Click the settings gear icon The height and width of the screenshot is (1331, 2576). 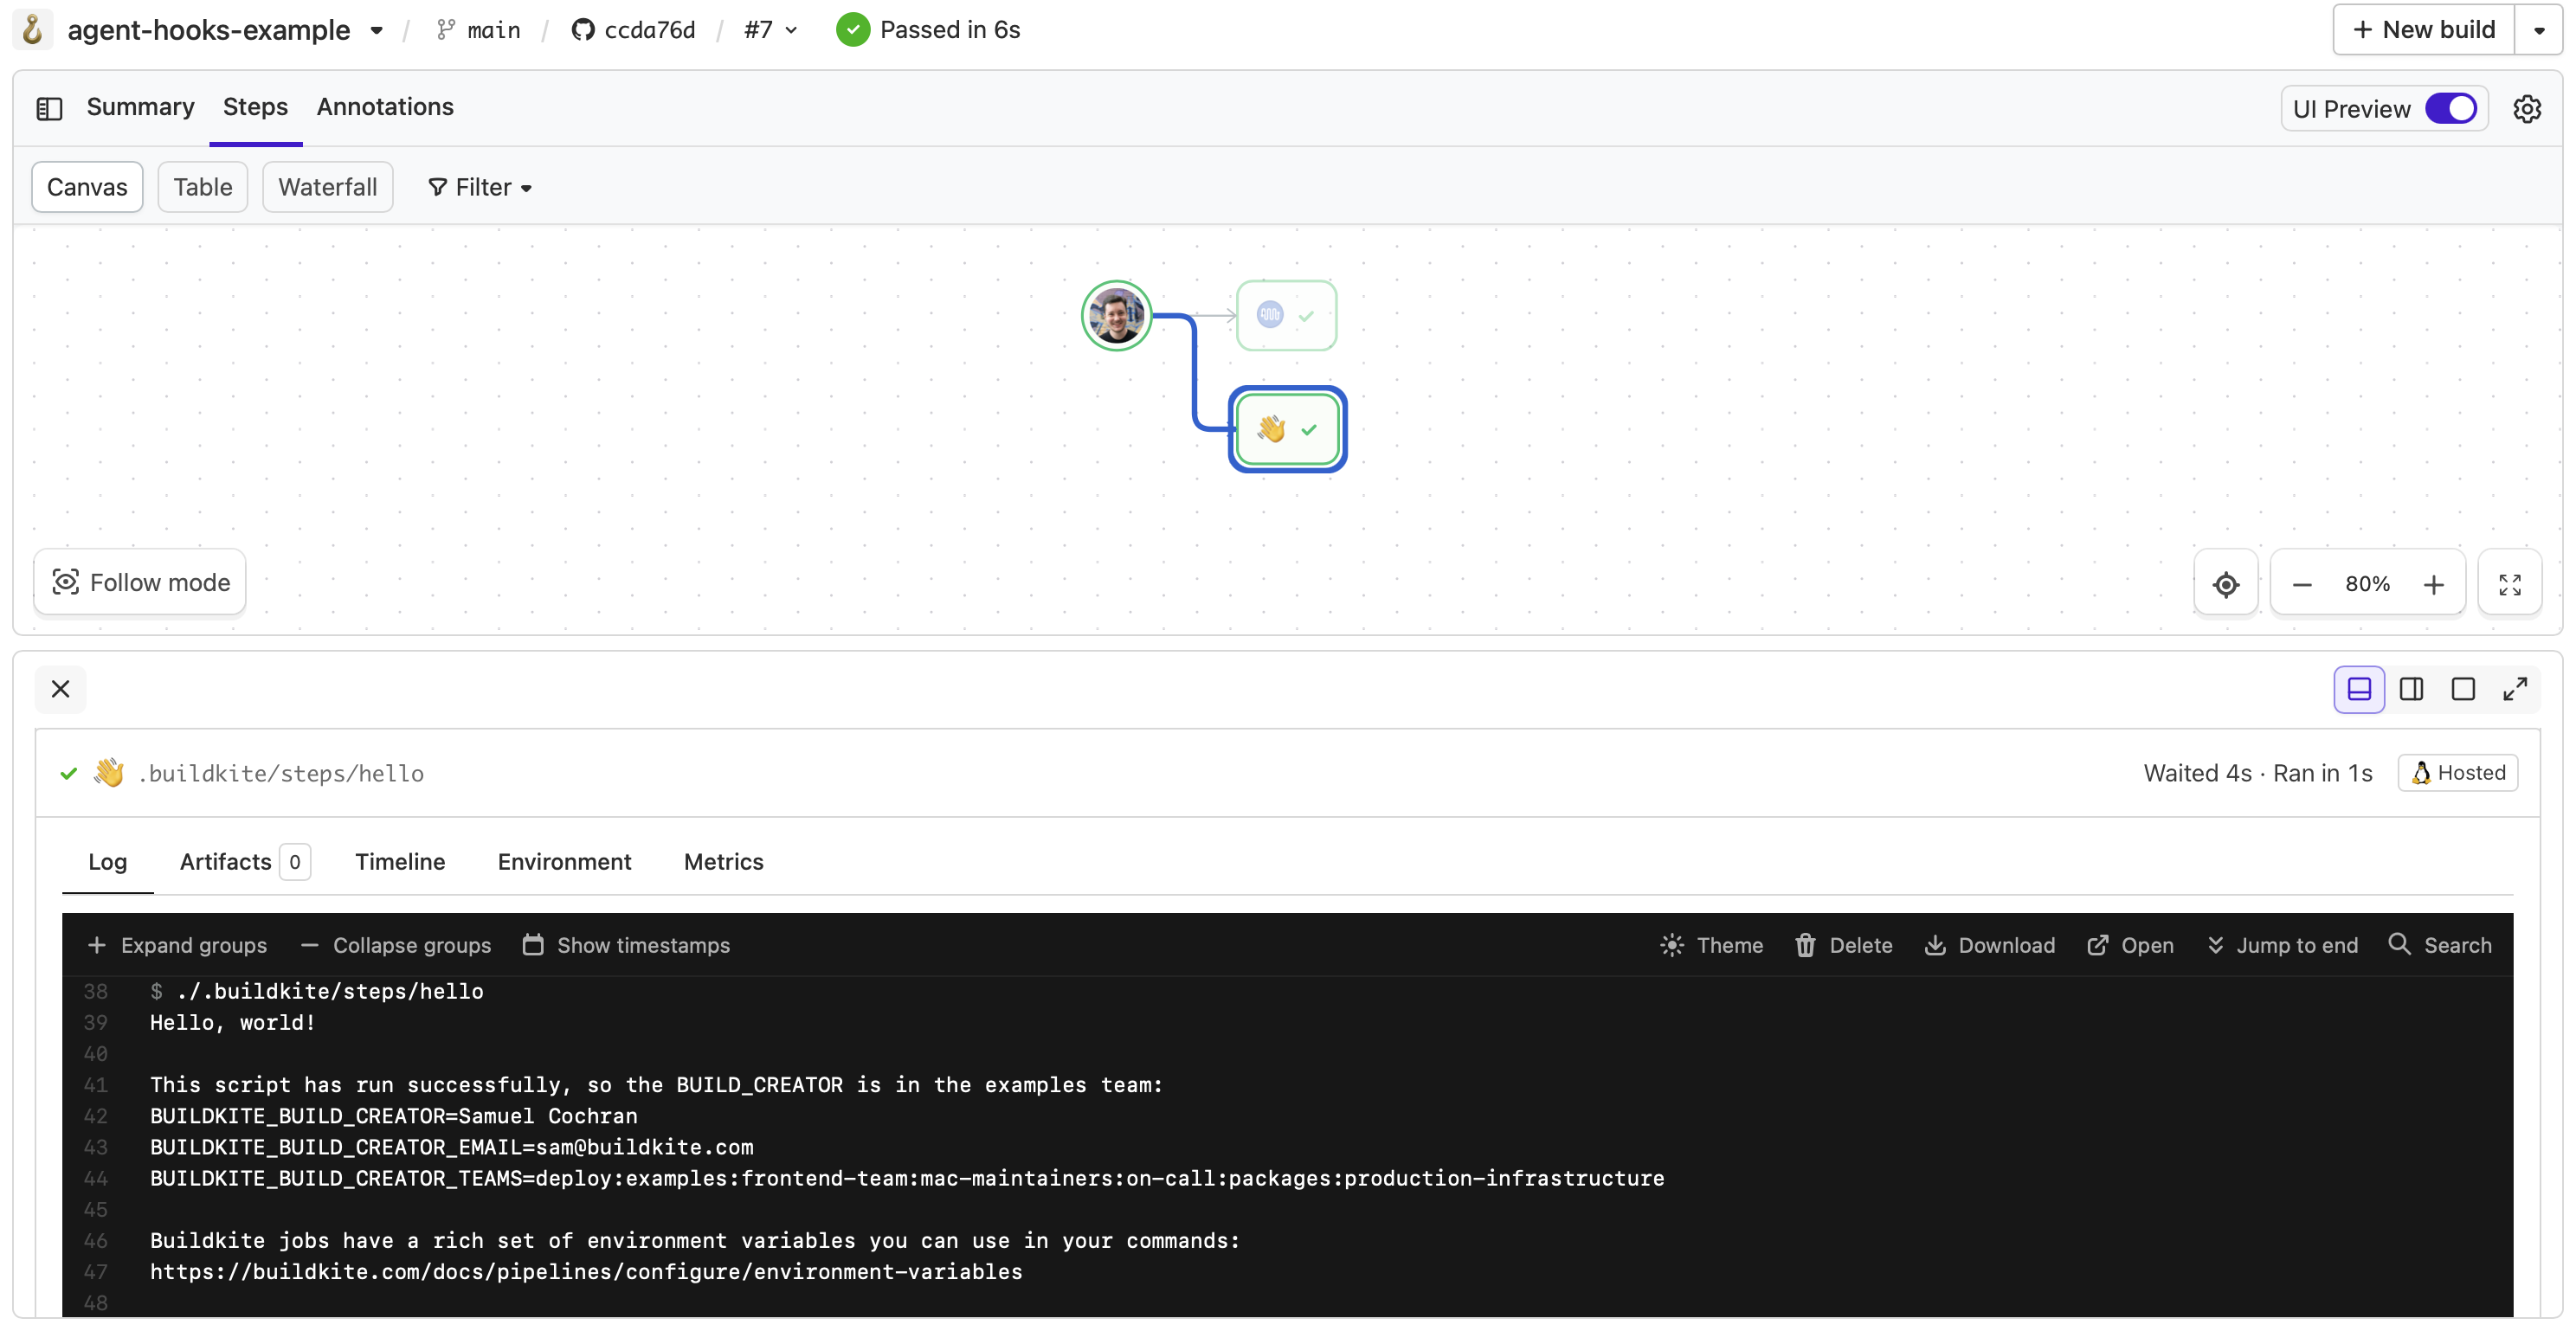pyautogui.click(x=2526, y=109)
